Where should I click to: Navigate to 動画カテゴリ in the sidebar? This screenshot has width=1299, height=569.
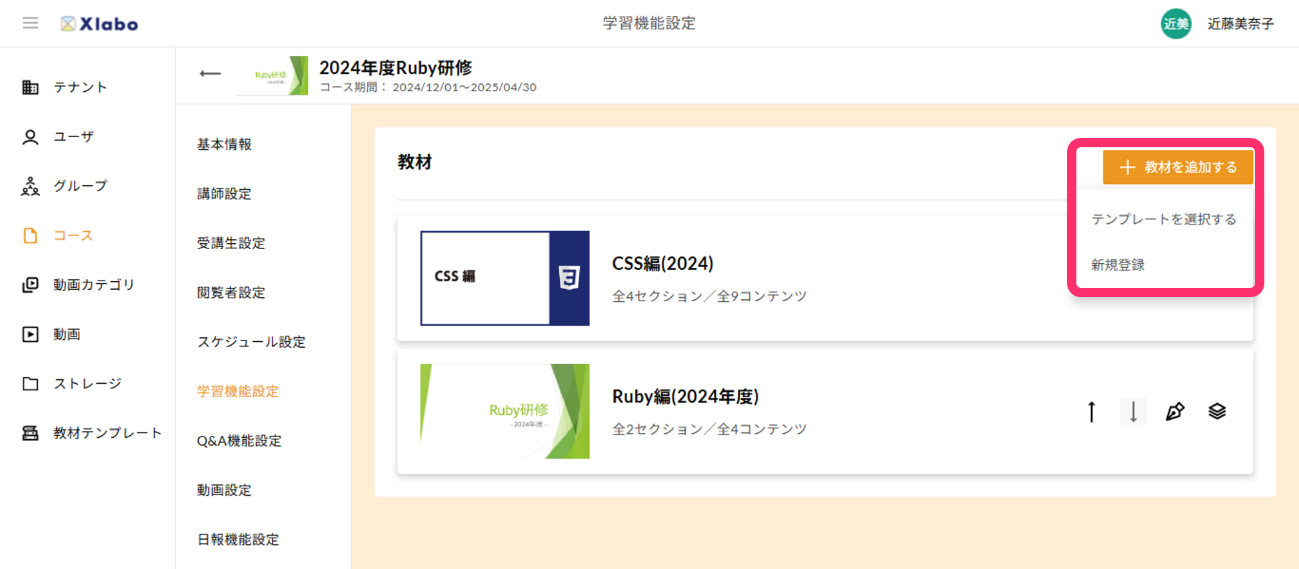click(93, 285)
